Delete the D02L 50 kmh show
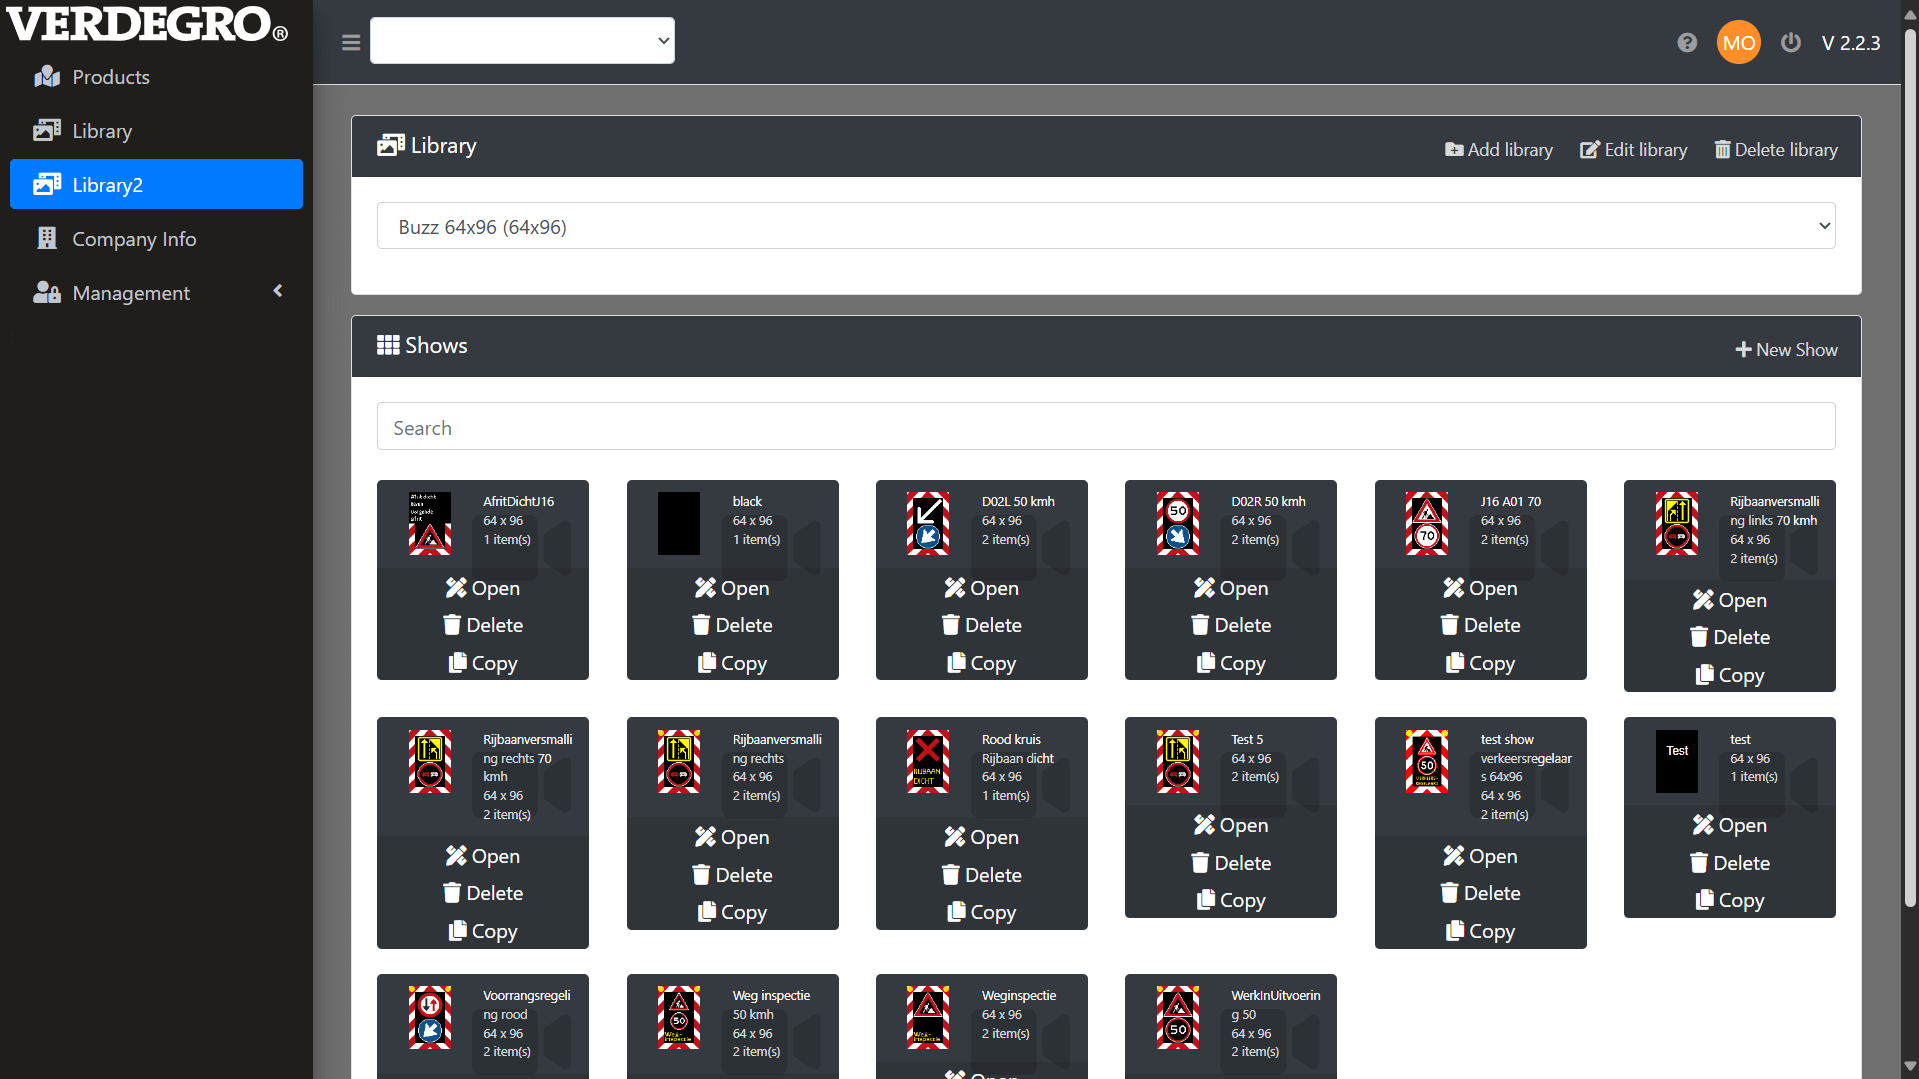Viewport: 1919px width, 1079px height. [x=982, y=625]
